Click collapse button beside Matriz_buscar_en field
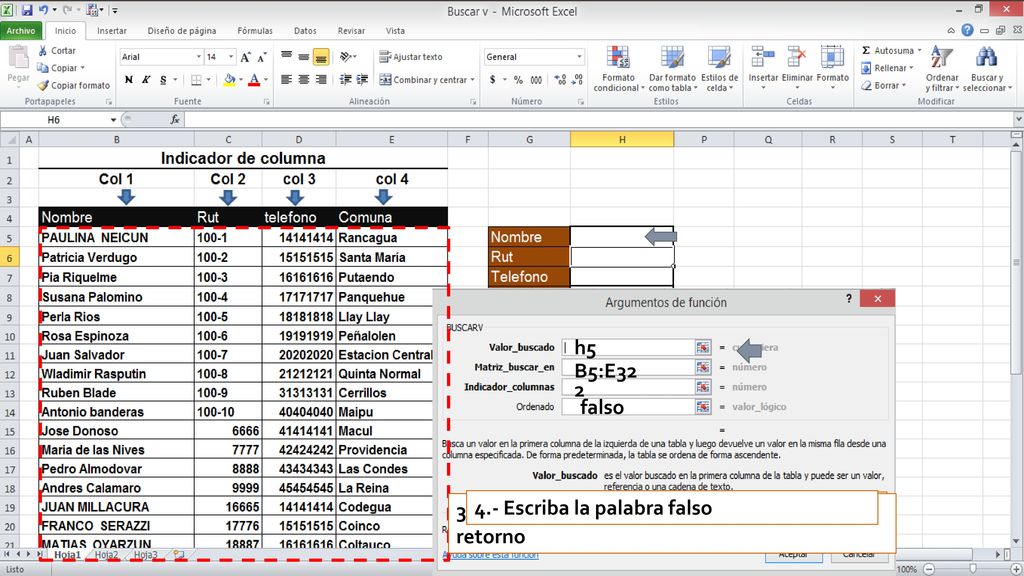The image size is (1024, 576). point(703,367)
